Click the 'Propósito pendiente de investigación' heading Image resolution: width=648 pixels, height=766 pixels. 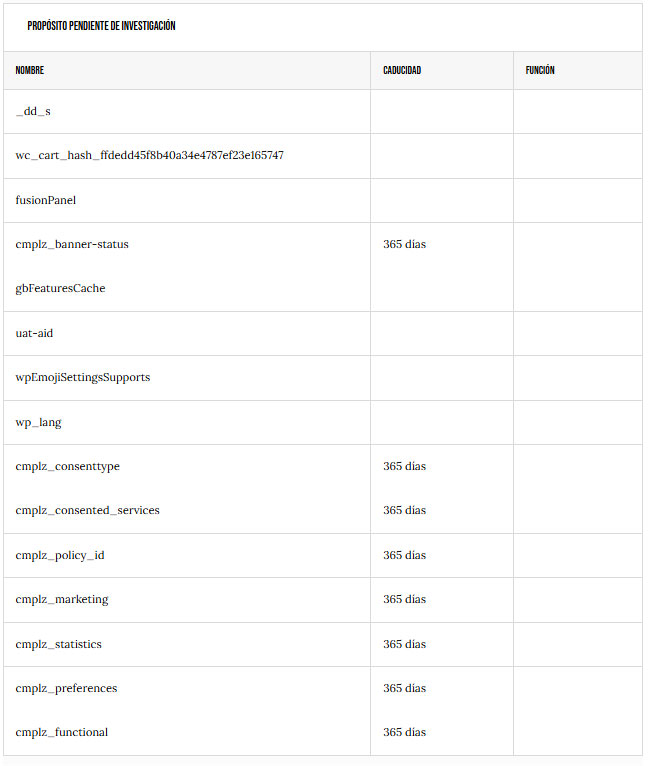[101, 27]
